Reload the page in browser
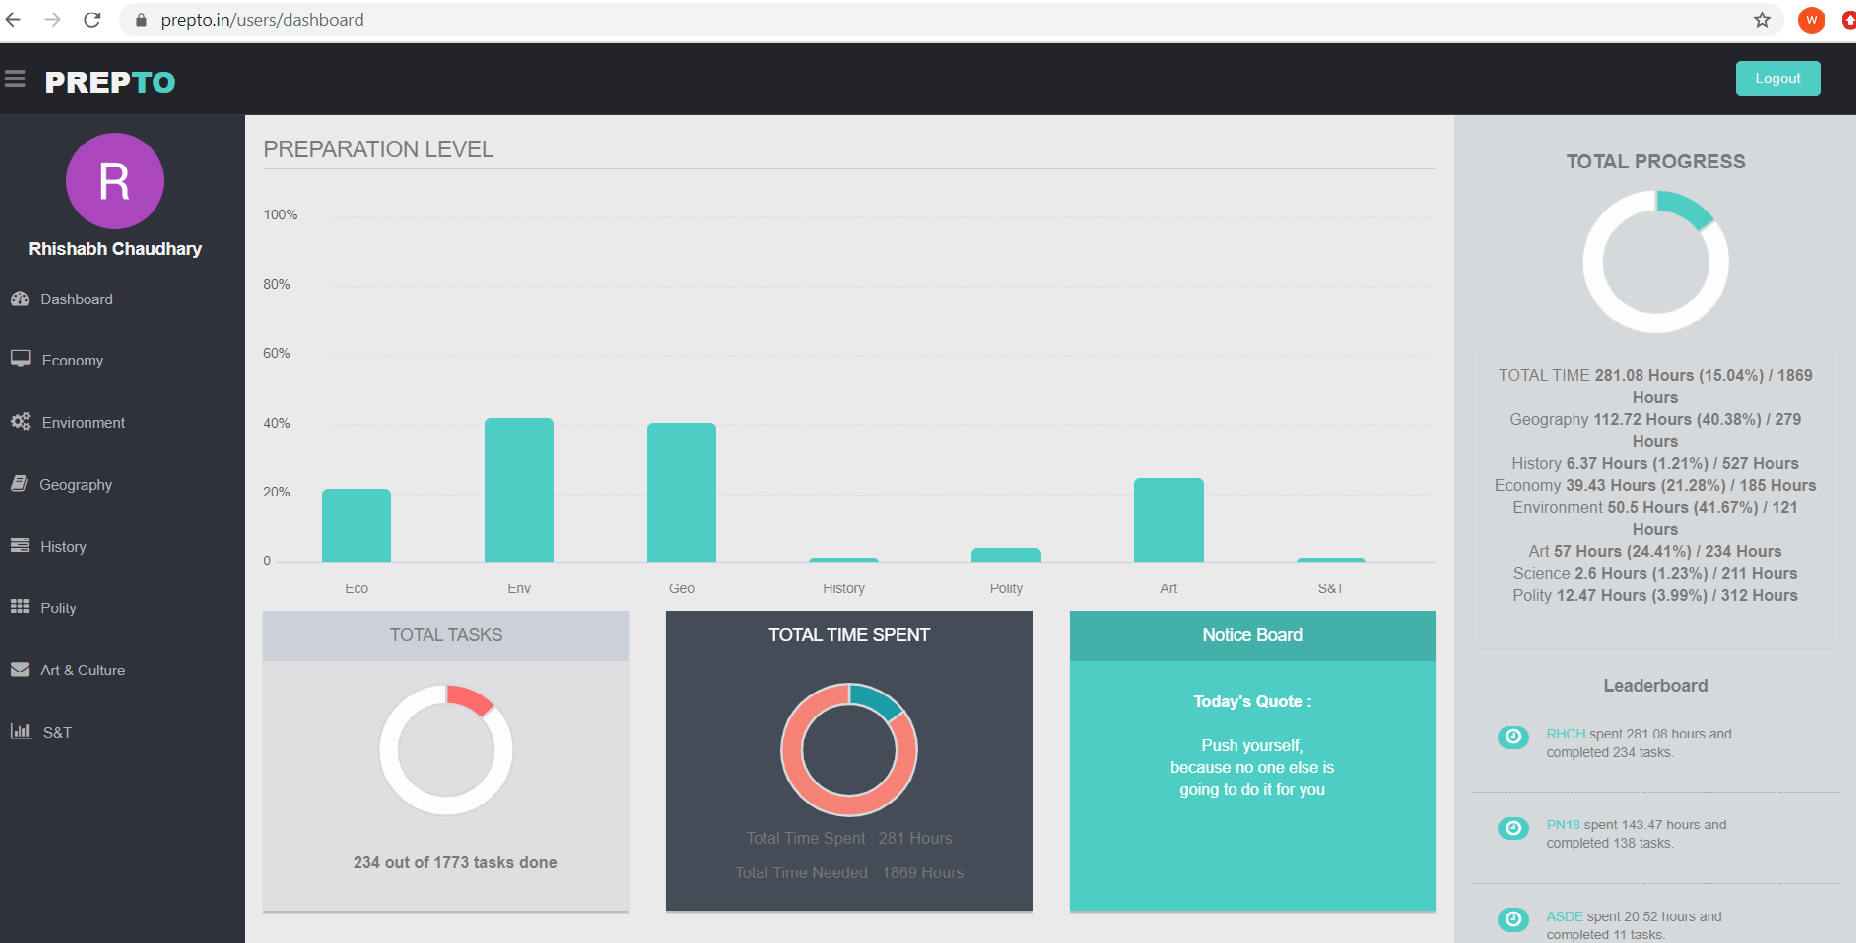 [x=92, y=20]
